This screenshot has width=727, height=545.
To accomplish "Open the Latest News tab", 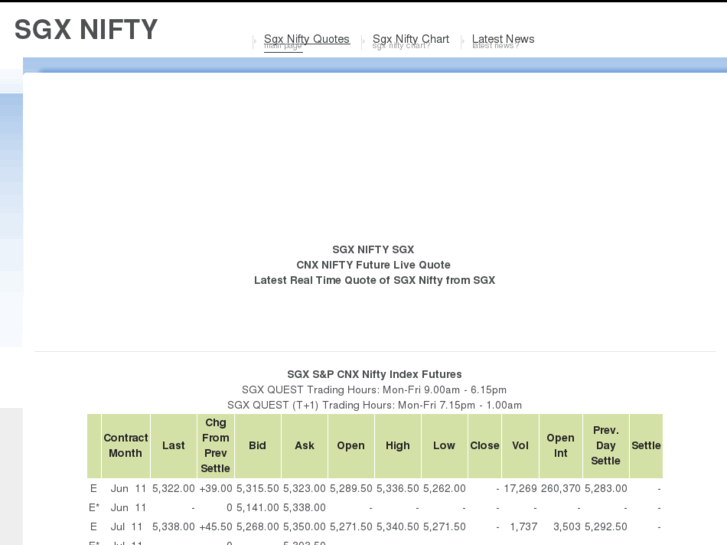I will tap(503, 39).
